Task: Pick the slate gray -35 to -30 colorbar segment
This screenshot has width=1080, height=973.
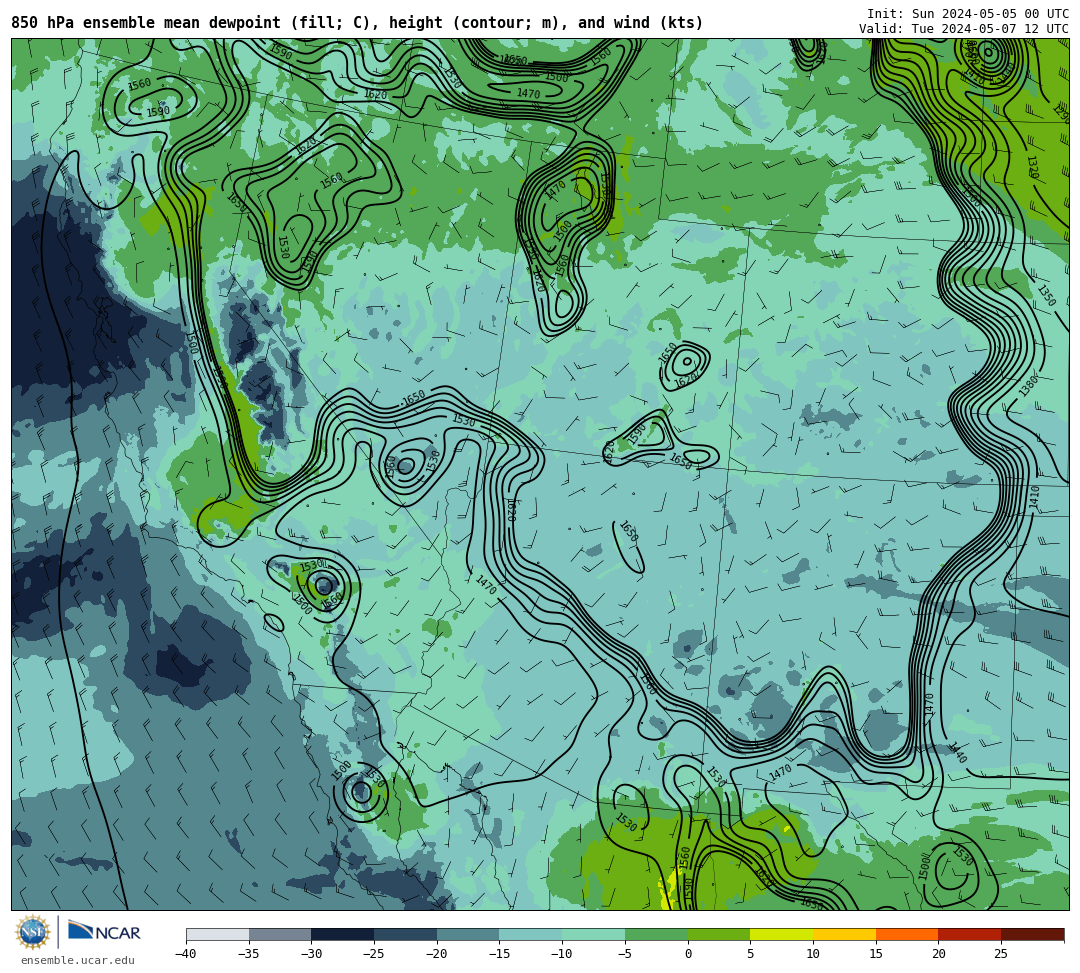Action: (280, 934)
